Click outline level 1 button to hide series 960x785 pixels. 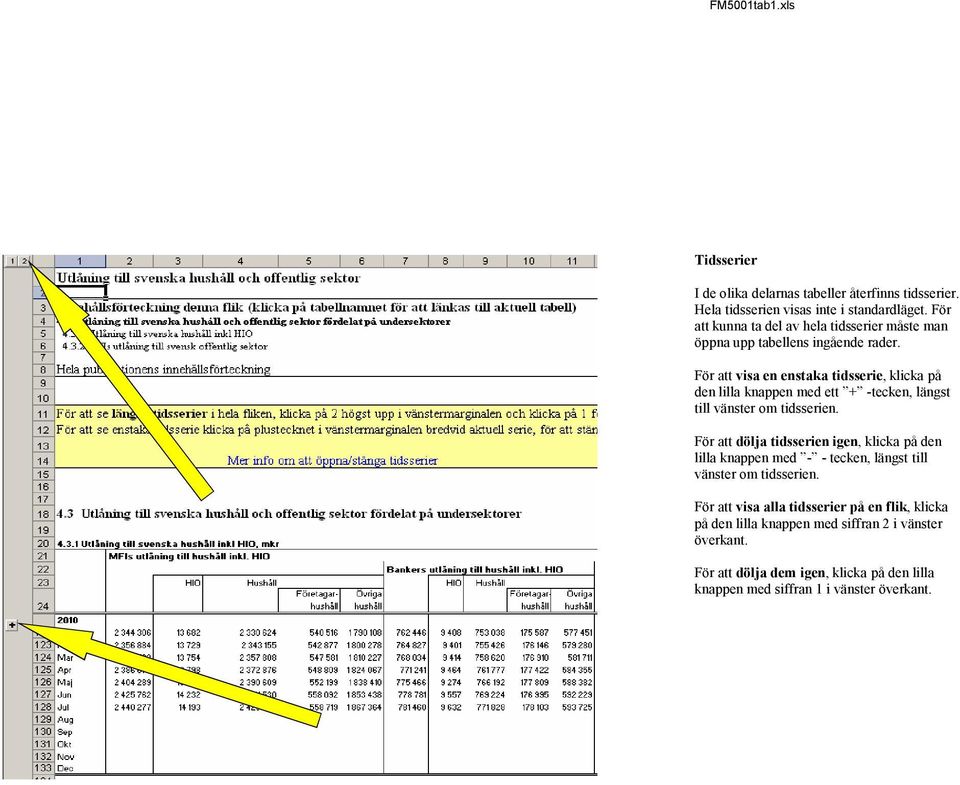click(12, 261)
